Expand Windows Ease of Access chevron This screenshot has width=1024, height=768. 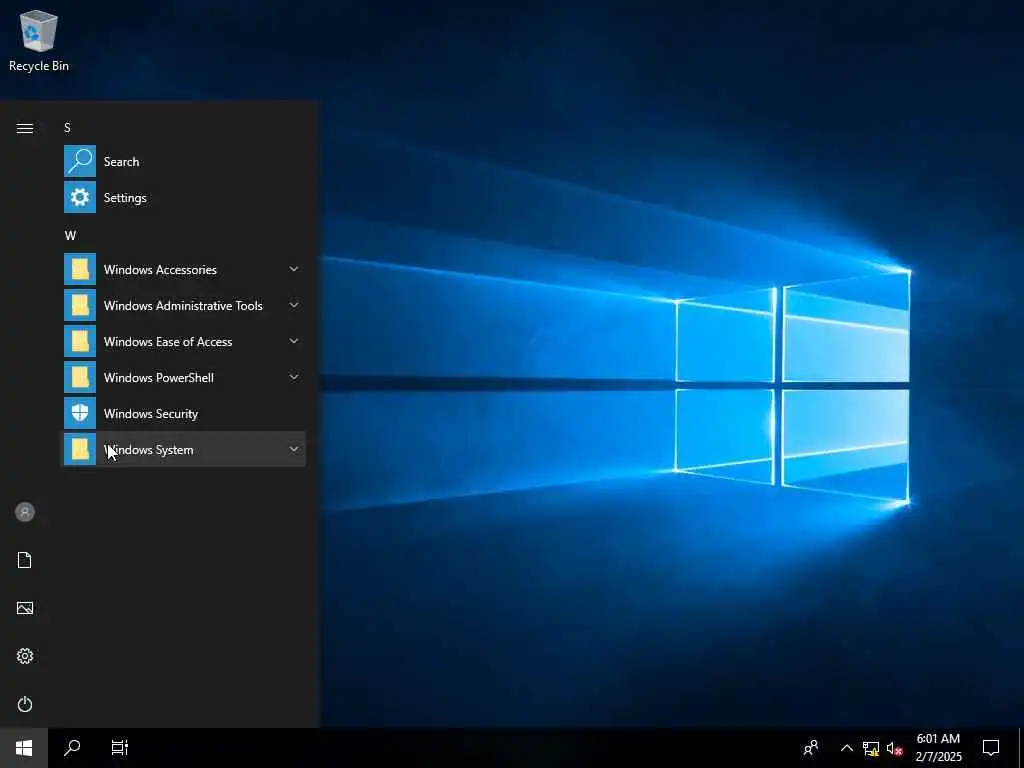pos(294,341)
